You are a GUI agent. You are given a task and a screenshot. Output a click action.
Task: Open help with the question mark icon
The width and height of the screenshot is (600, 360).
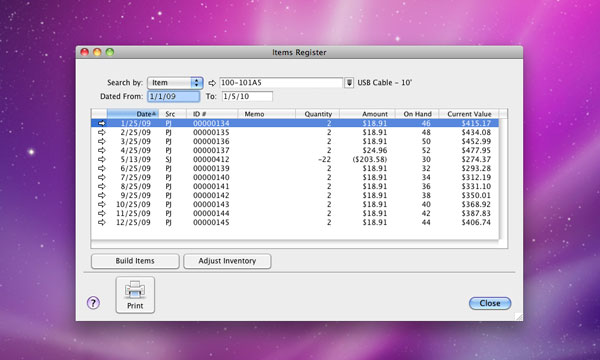click(93, 303)
